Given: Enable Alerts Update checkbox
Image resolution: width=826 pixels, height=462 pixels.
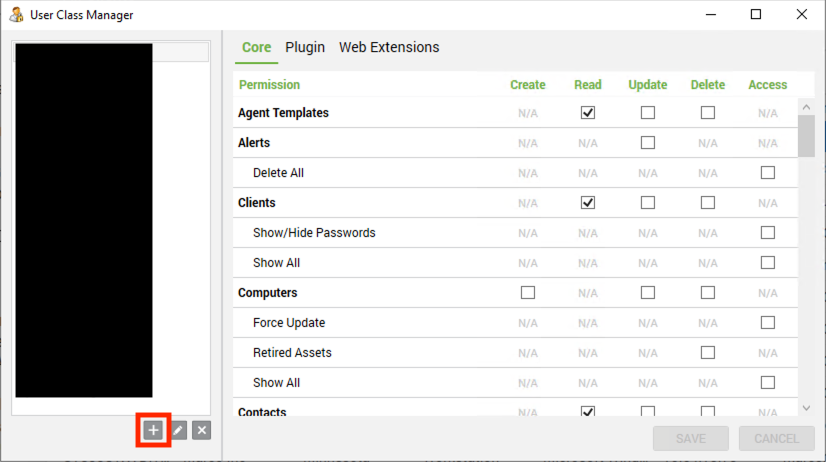Looking at the screenshot, I should point(648,143).
